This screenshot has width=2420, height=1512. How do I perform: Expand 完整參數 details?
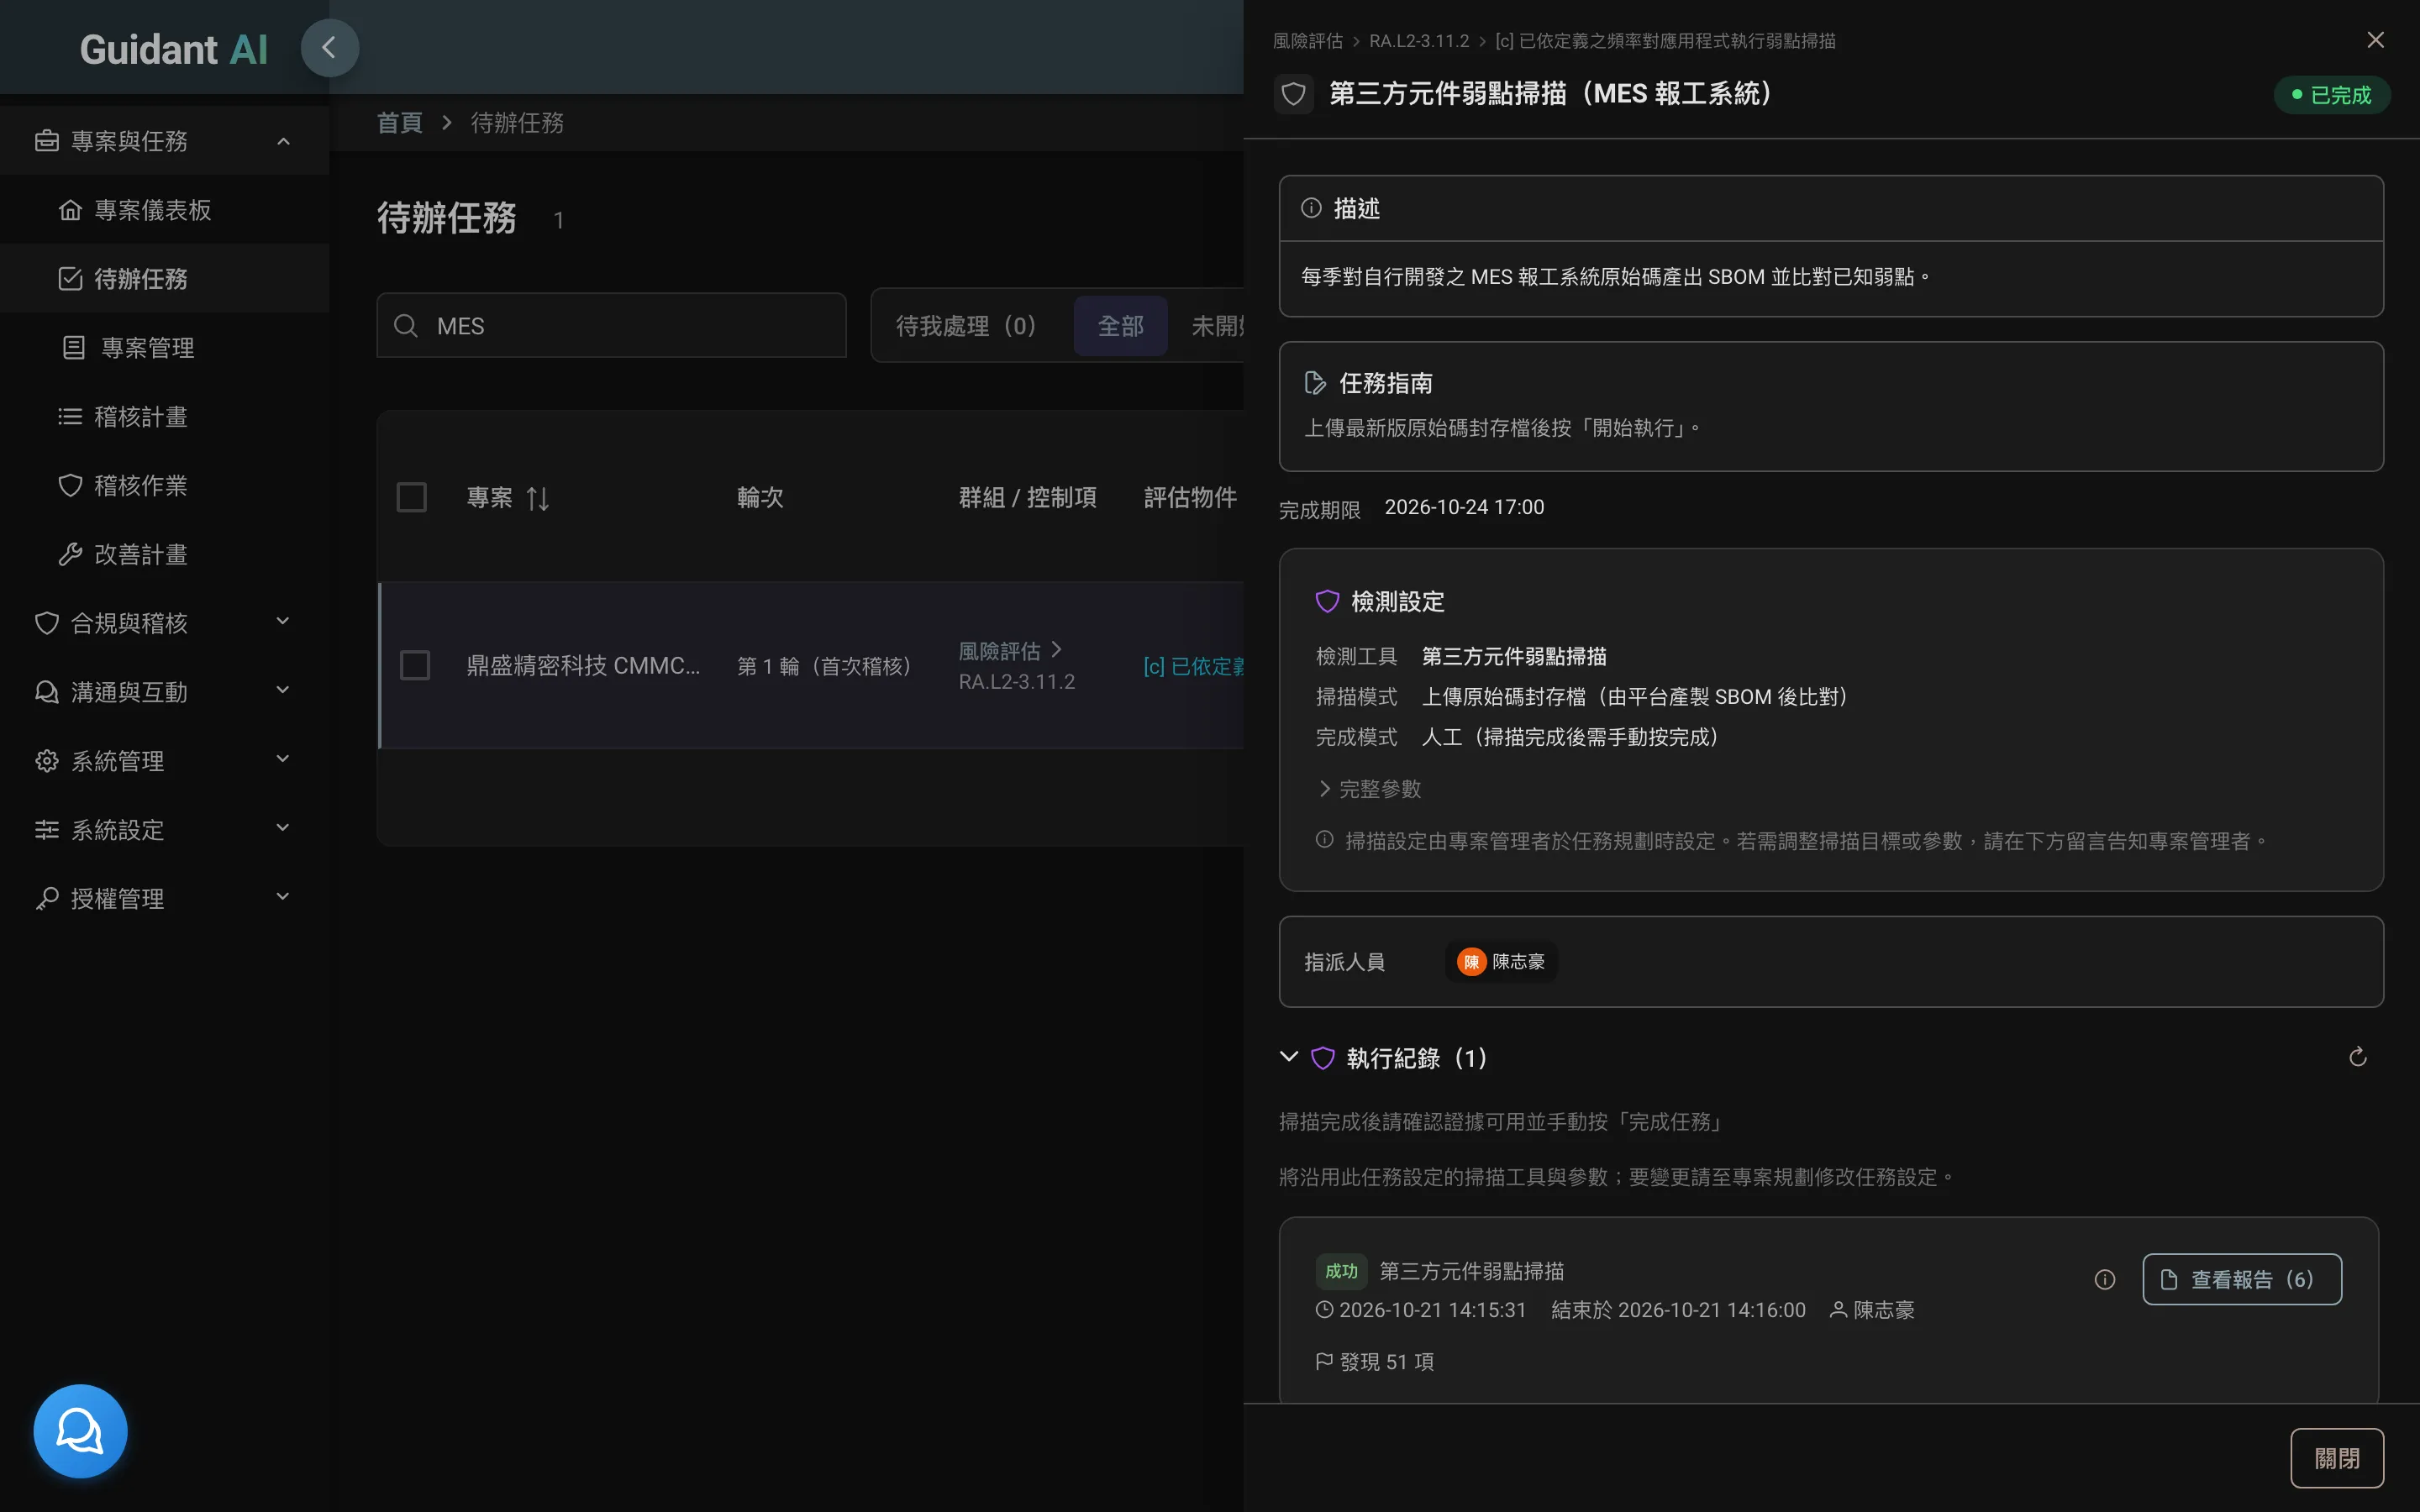1369,789
